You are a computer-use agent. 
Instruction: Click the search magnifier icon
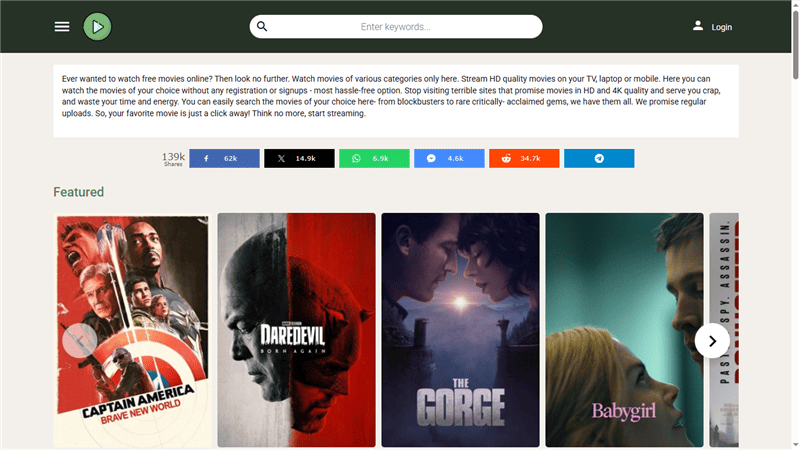[x=262, y=27]
